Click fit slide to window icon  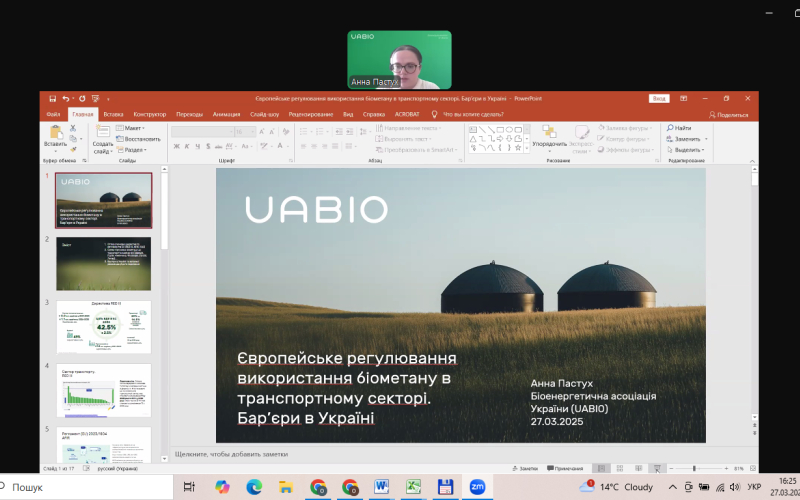point(753,468)
